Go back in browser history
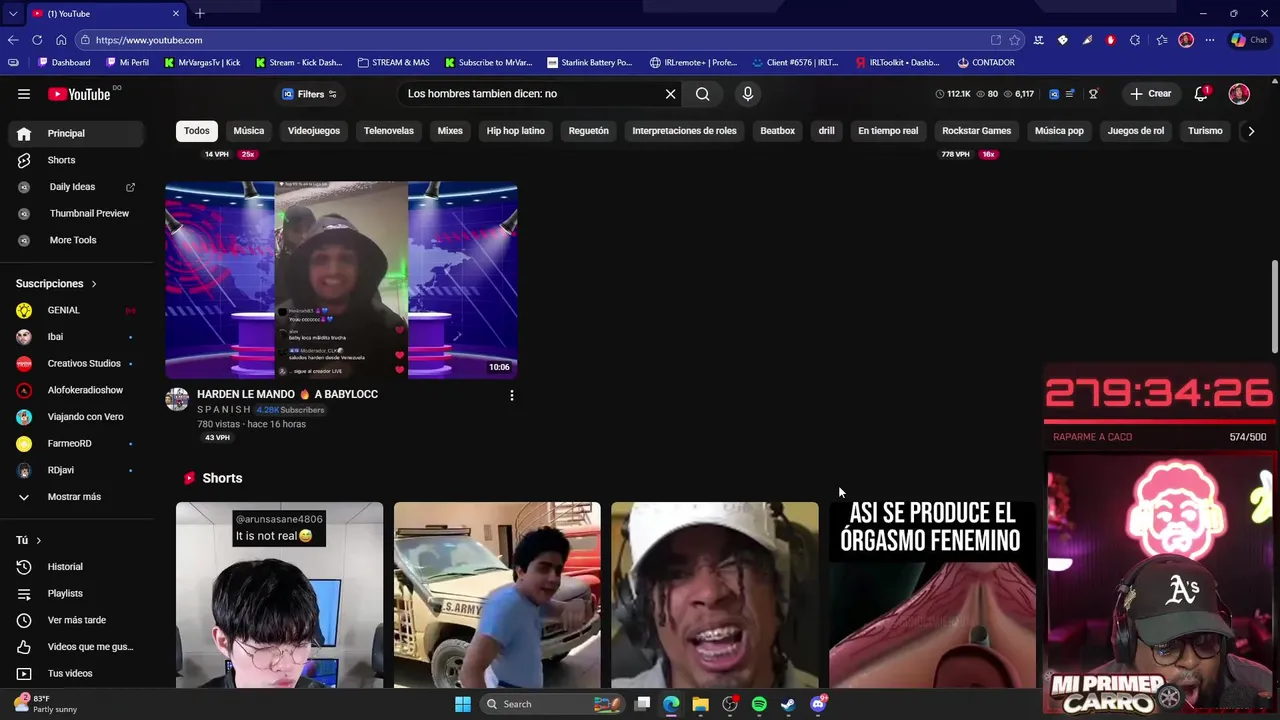 (x=13, y=40)
